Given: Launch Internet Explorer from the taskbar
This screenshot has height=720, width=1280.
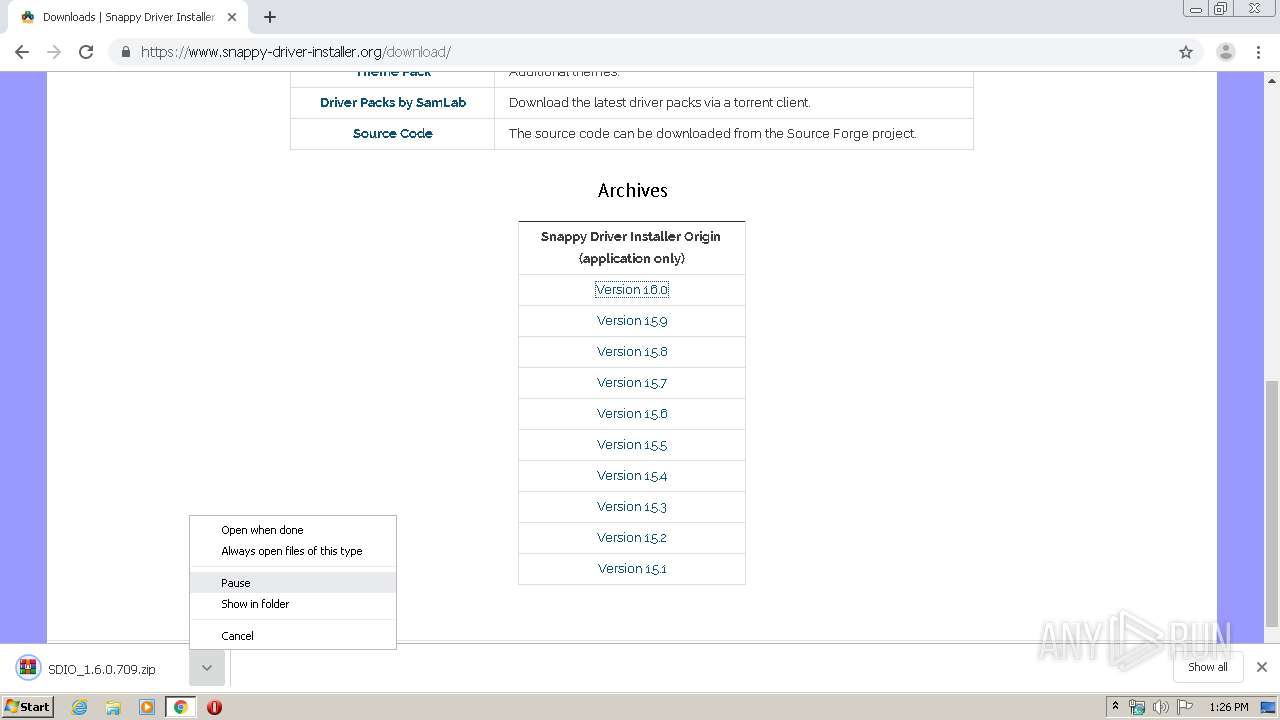Looking at the screenshot, I should (x=79, y=707).
